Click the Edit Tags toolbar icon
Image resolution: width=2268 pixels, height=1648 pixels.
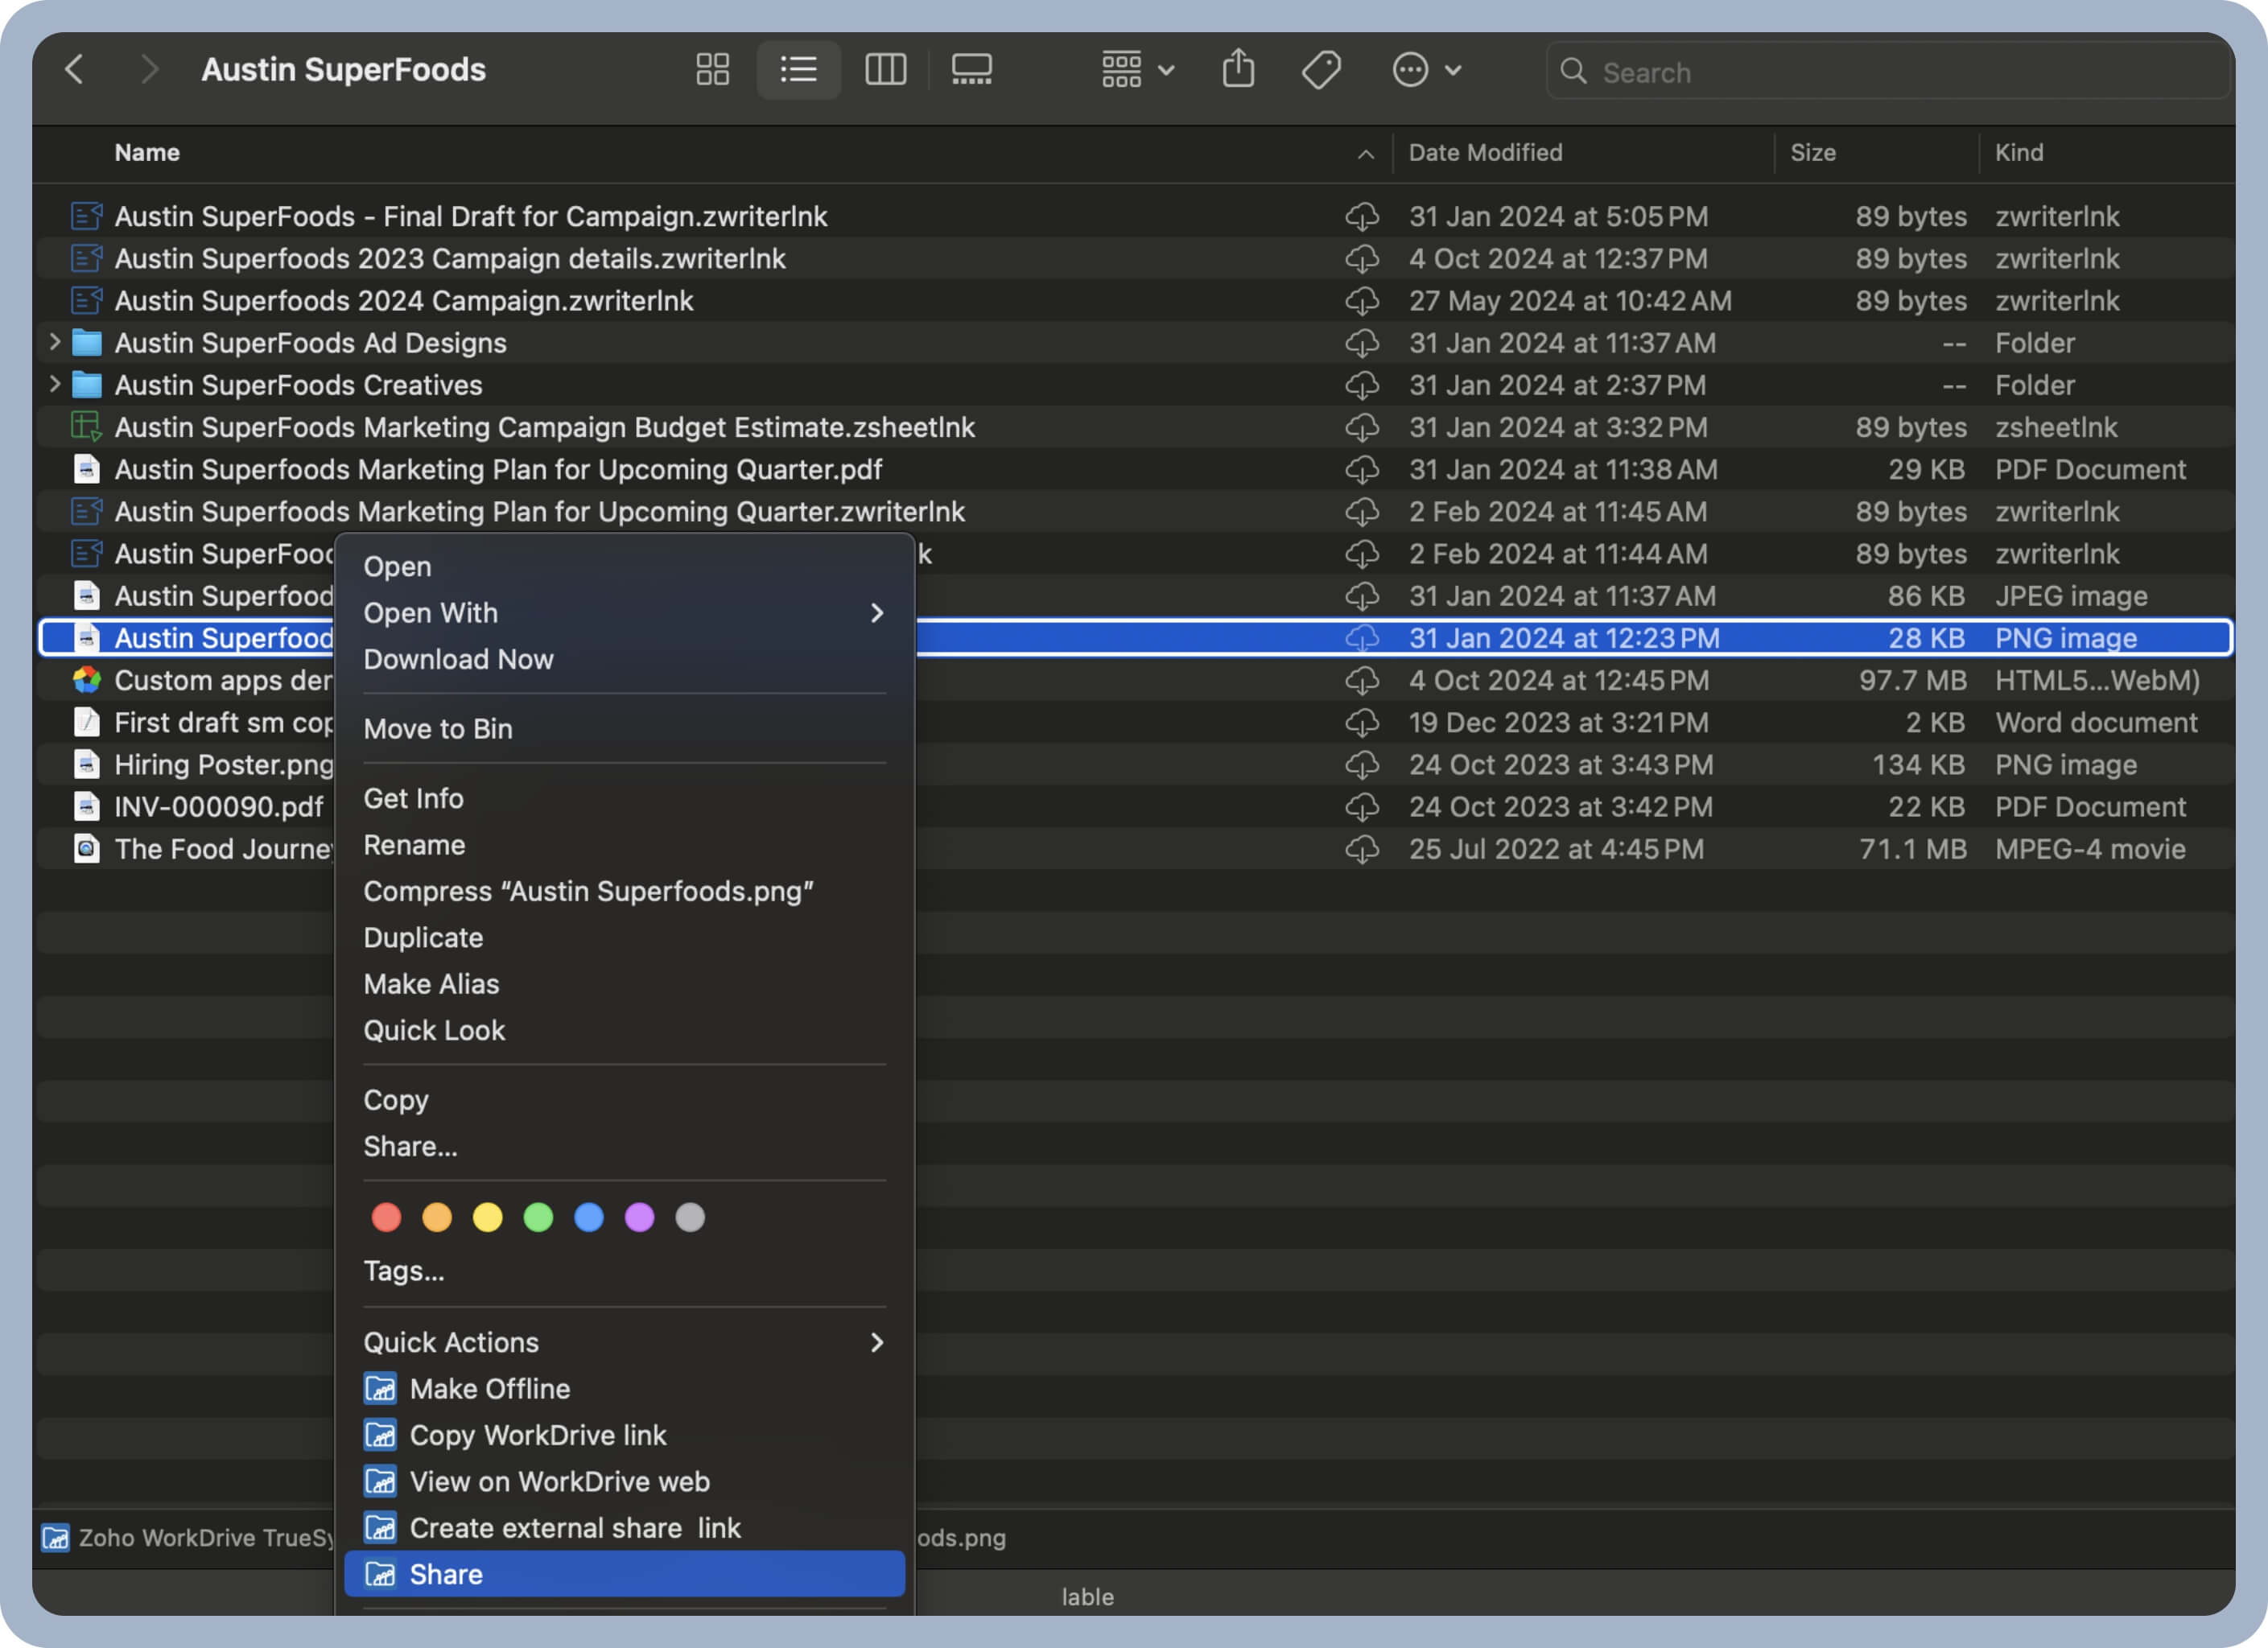pos(1321,70)
